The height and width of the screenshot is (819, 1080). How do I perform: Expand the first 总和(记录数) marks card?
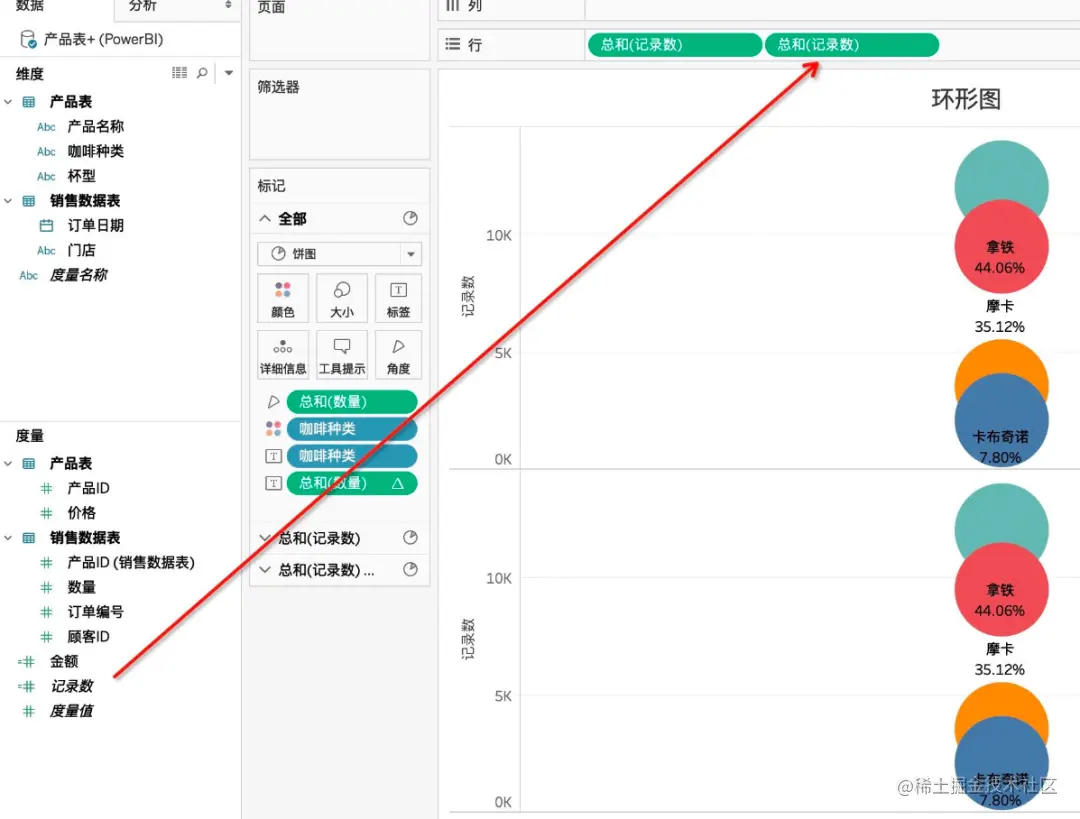(264, 538)
